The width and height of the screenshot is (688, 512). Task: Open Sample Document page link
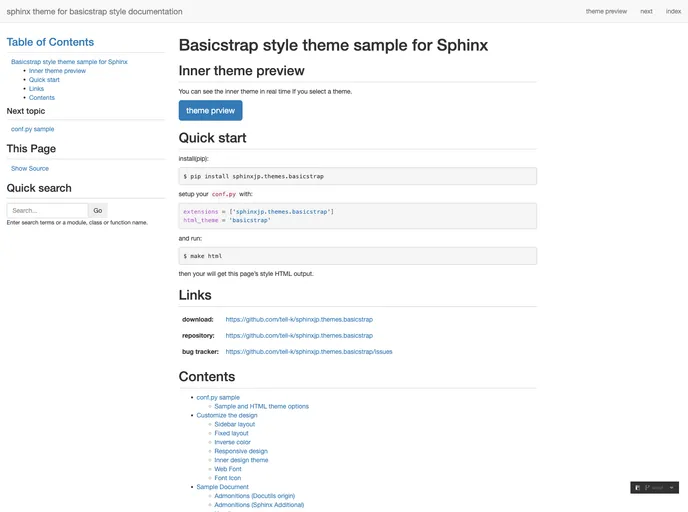pyautogui.click(x=222, y=487)
